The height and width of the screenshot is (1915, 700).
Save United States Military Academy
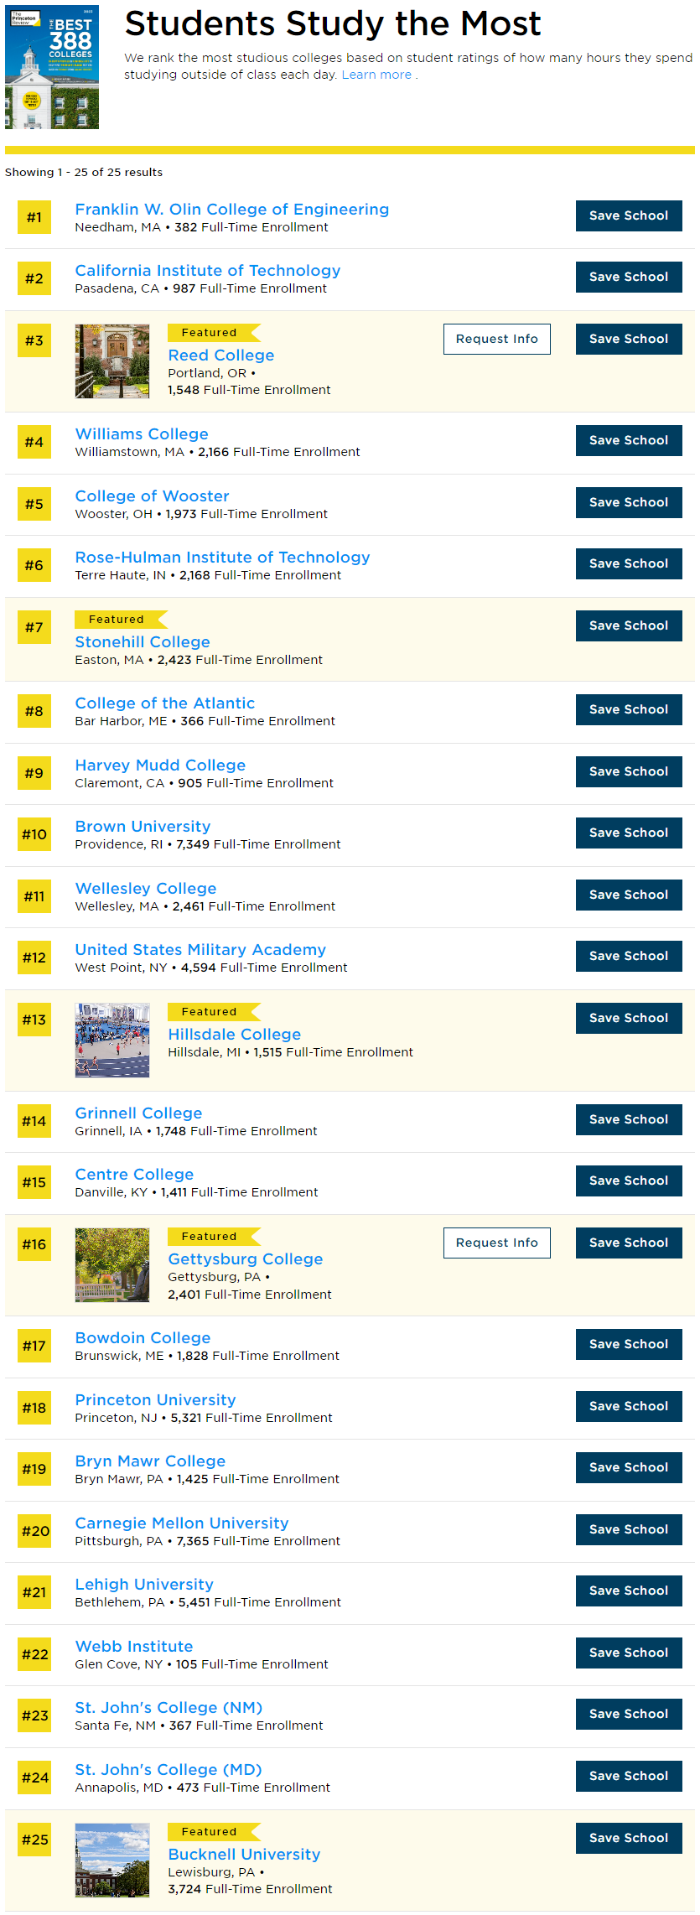[x=629, y=956]
